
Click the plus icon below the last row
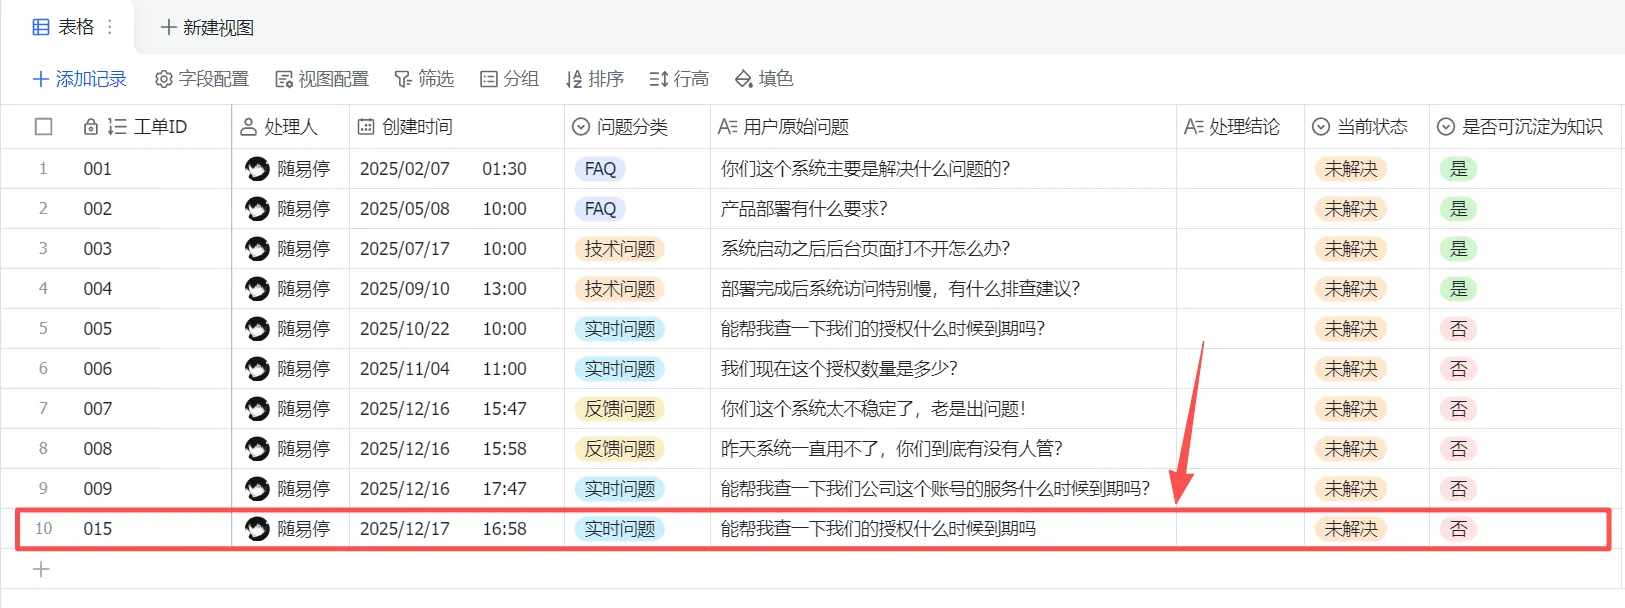[x=41, y=569]
